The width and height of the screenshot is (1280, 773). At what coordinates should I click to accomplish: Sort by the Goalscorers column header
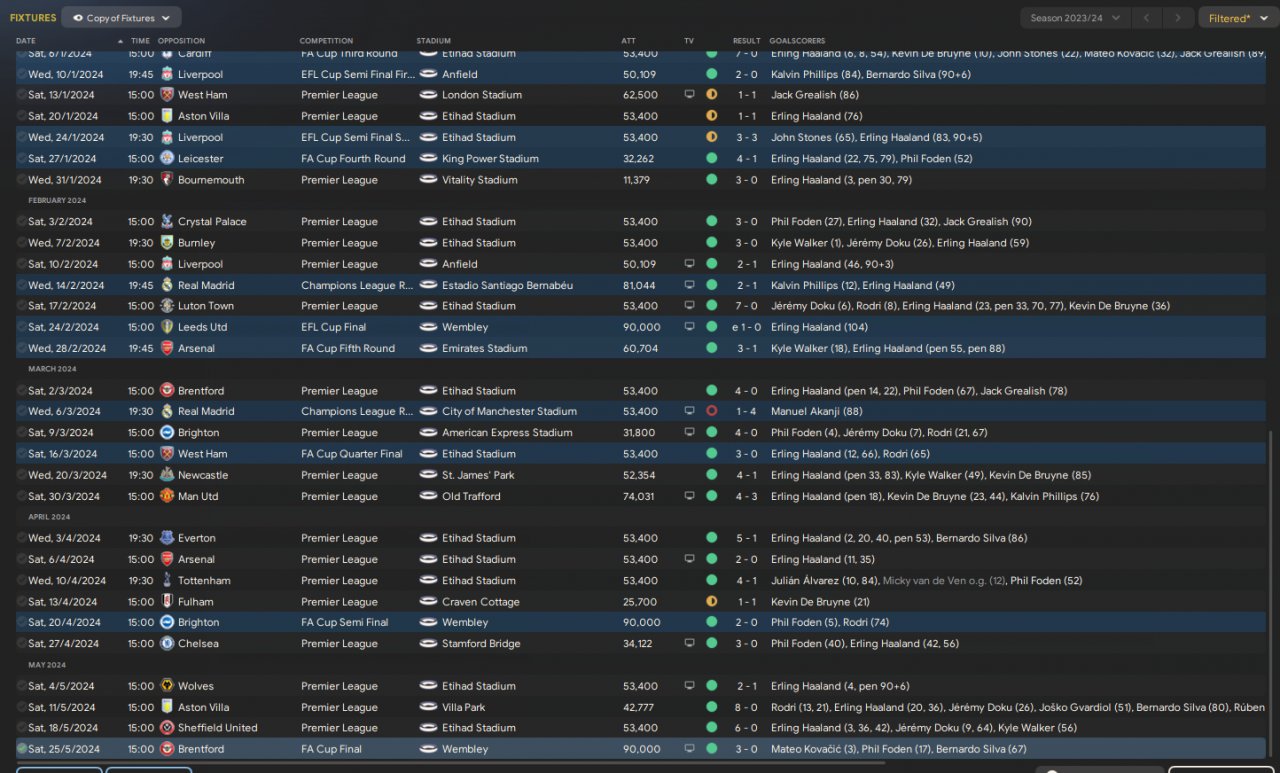[799, 41]
